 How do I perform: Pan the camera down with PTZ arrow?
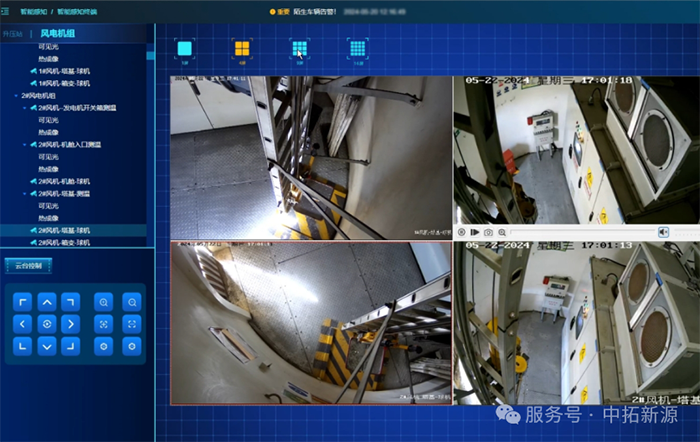tap(47, 346)
